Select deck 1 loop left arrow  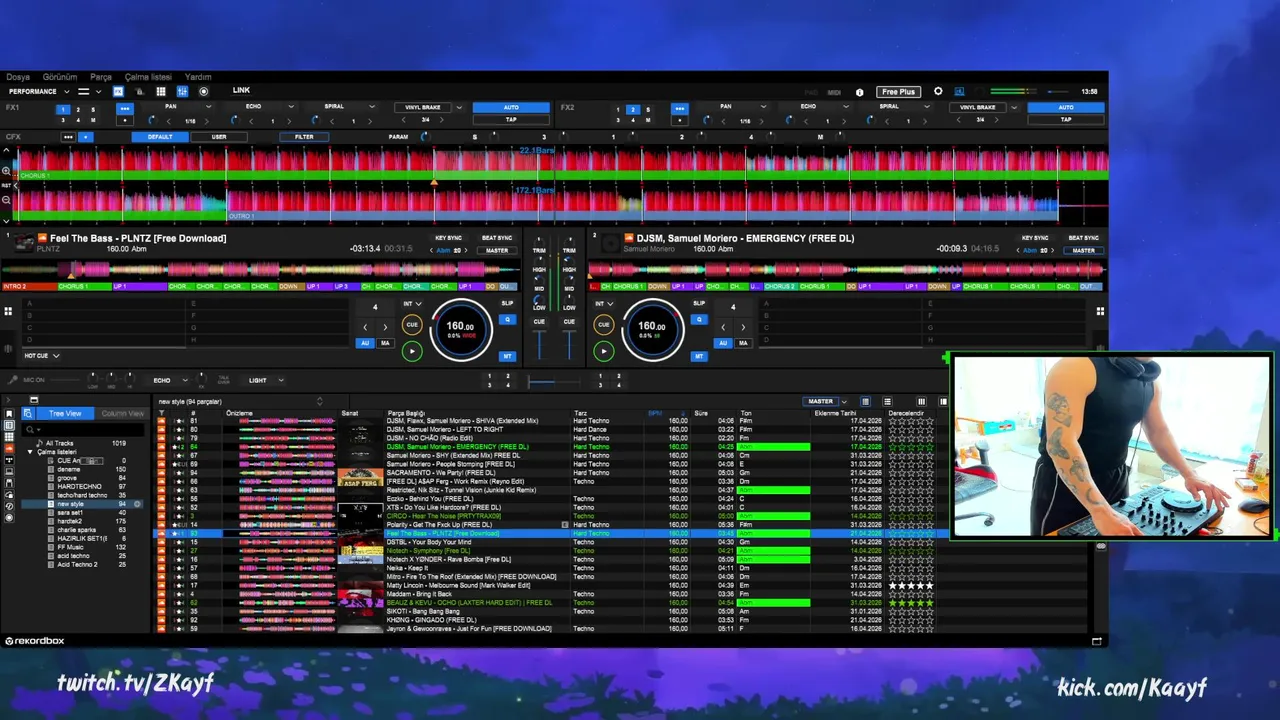tap(365, 327)
